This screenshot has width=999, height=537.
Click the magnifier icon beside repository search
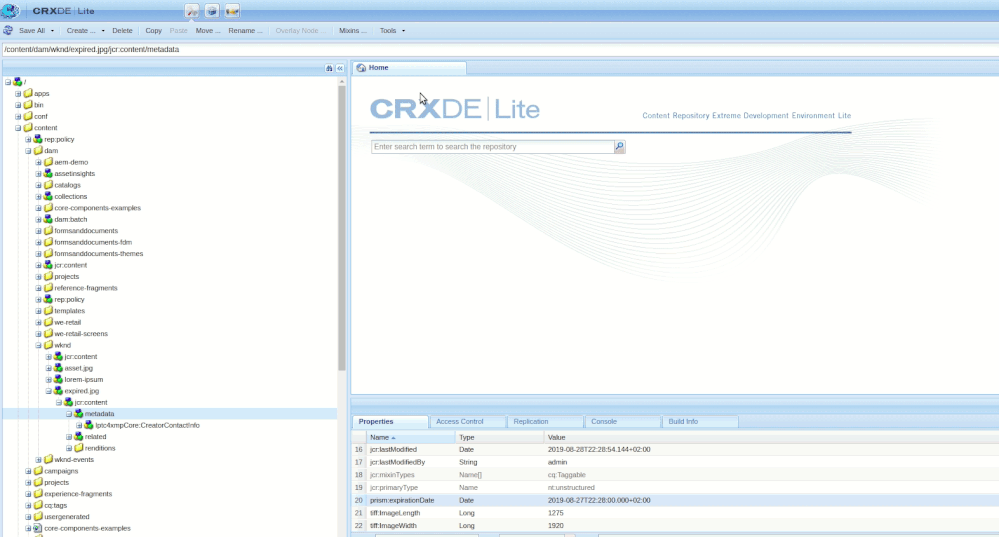point(619,147)
